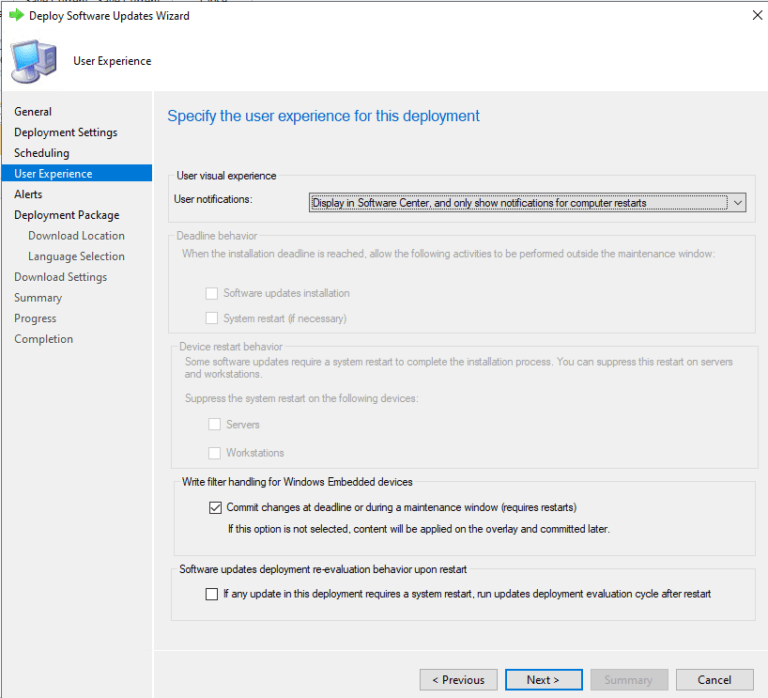Select Completion in the sidebar
768x698 pixels.
point(44,339)
